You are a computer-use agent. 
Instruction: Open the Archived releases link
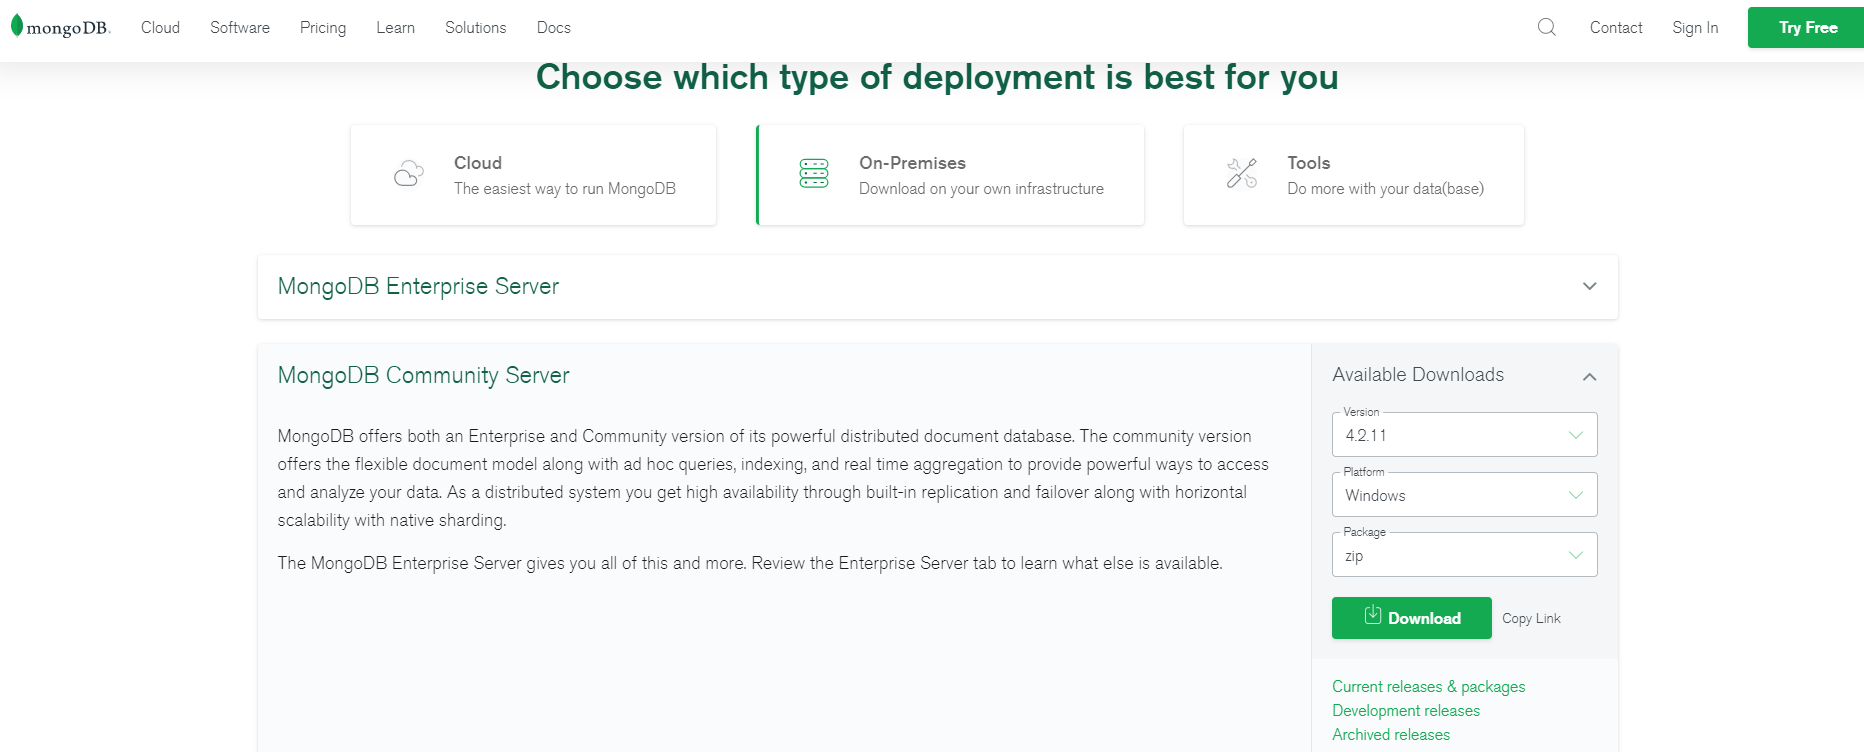[x=1391, y=735]
